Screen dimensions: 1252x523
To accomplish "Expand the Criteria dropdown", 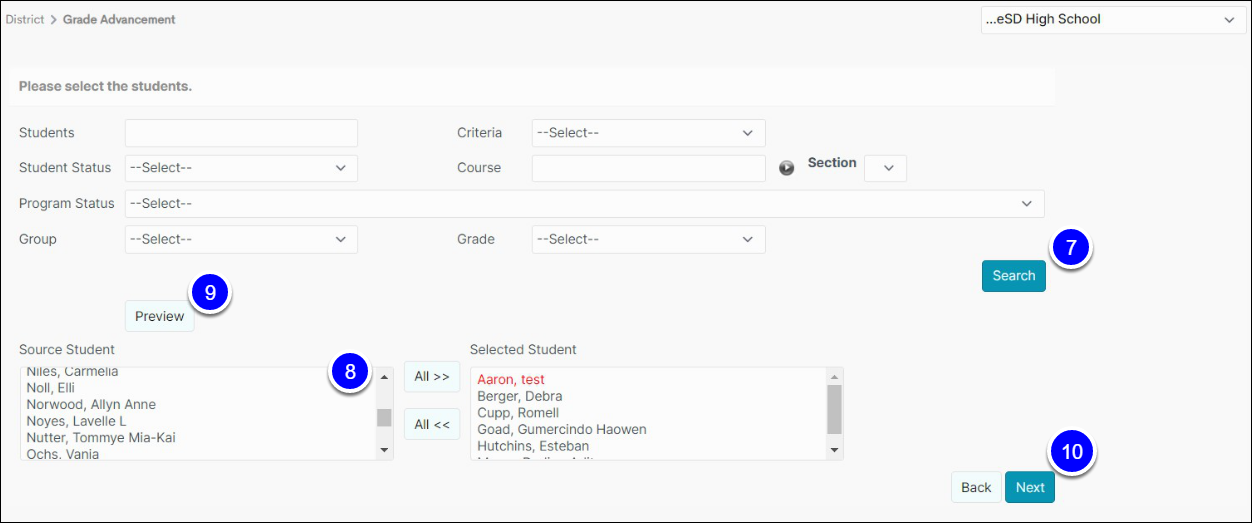I will (648, 133).
